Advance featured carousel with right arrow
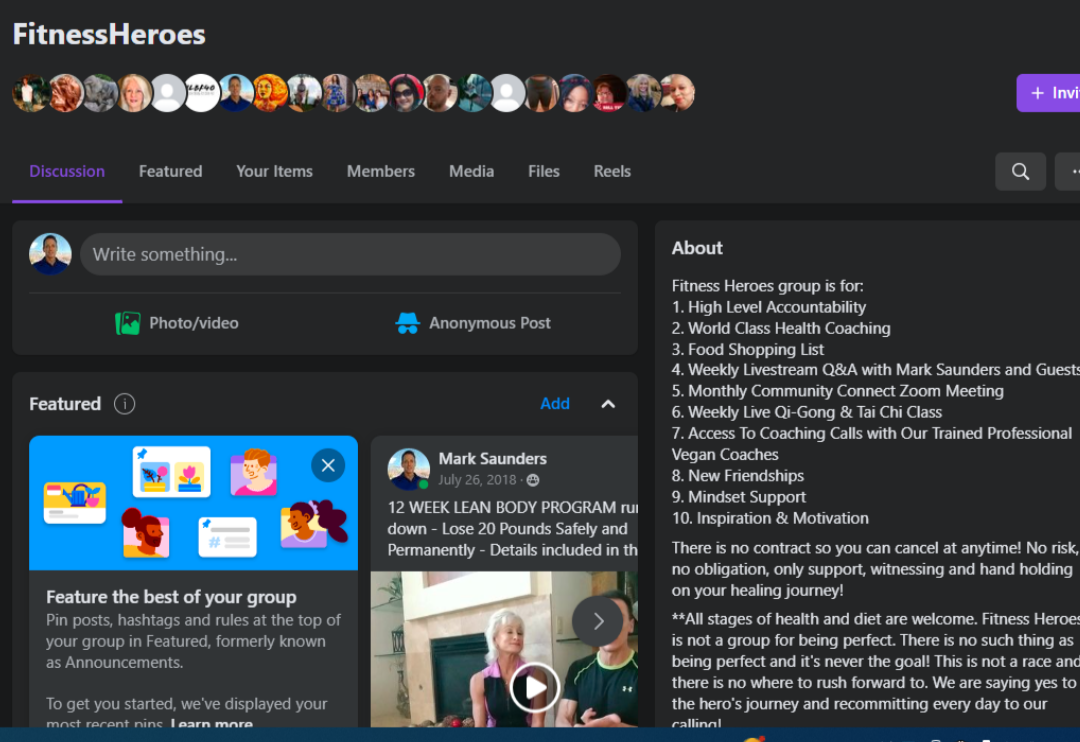Image resolution: width=1080 pixels, height=742 pixels. coord(598,621)
